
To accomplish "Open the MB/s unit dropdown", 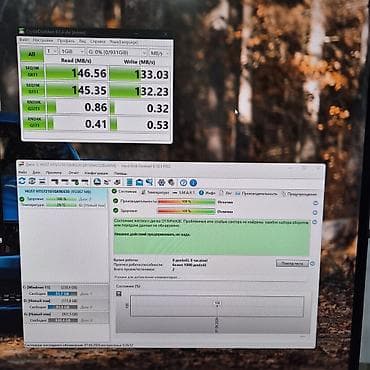I will pos(159,53).
